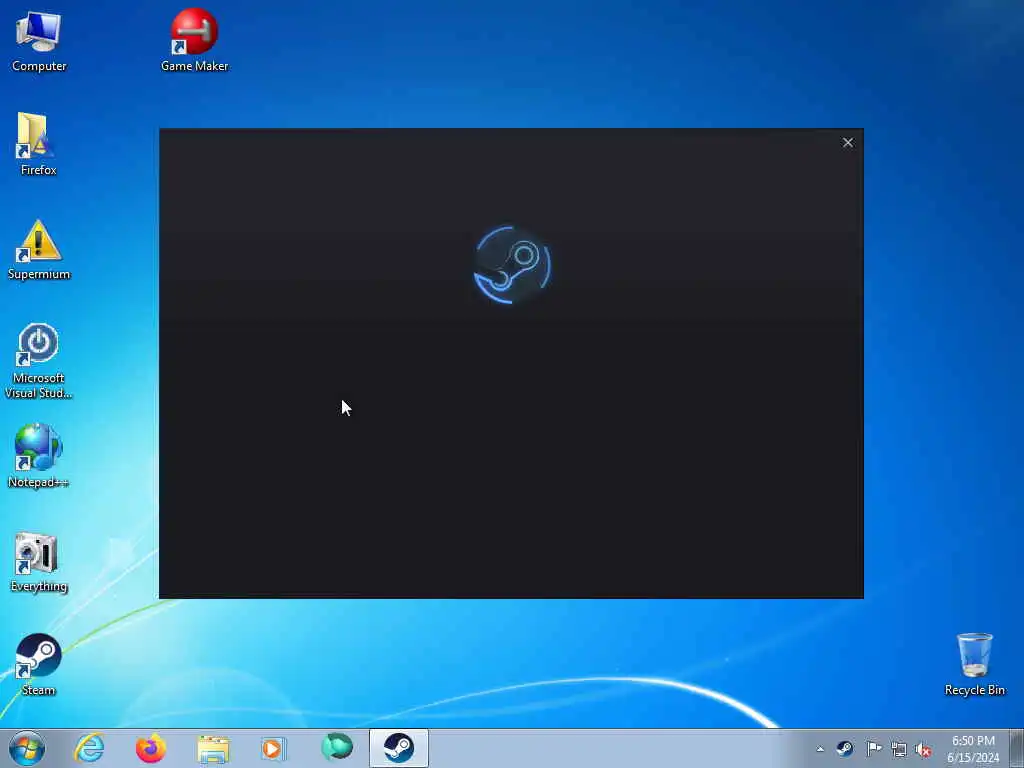Click the Show desktop strip
The height and width of the screenshot is (768, 1024).
click(x=1017, y=748)
